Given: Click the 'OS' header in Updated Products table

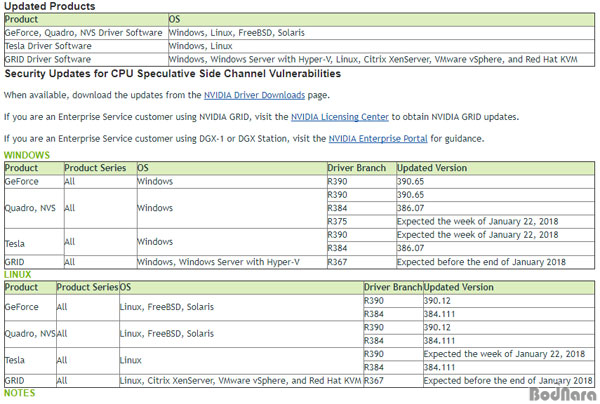Looking at the screenshot, I should coord(382,20).
